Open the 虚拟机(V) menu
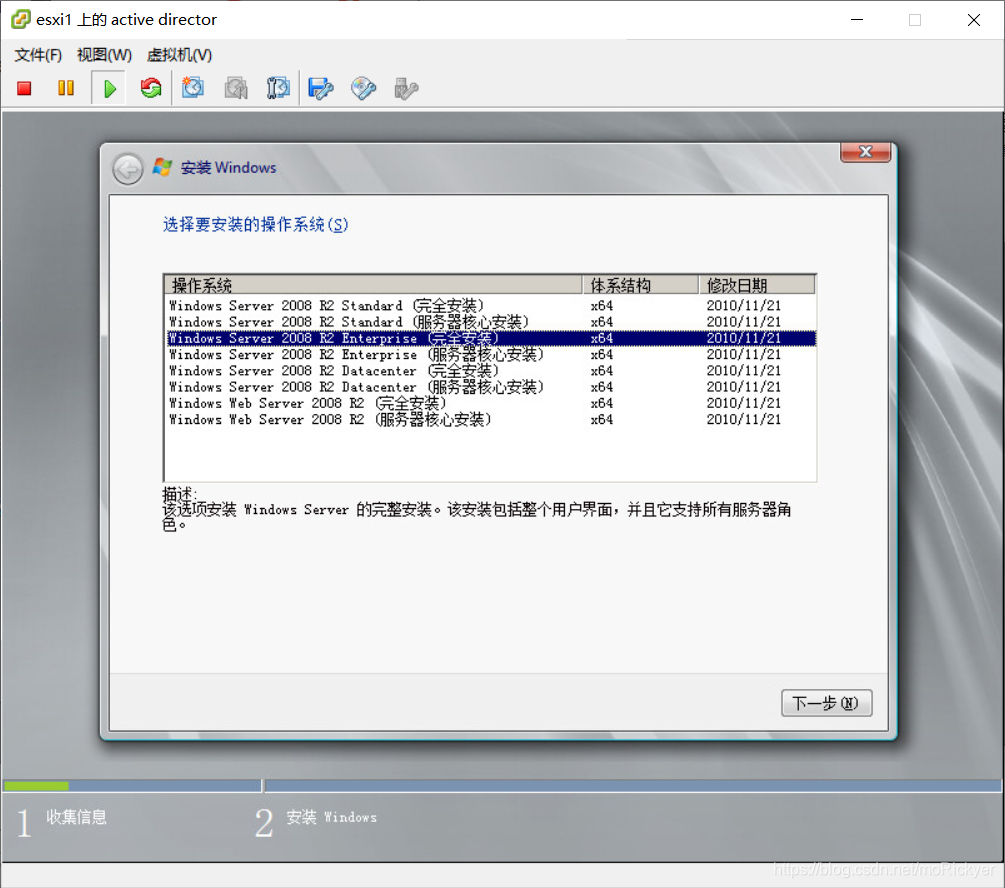 tap(179, 55)
